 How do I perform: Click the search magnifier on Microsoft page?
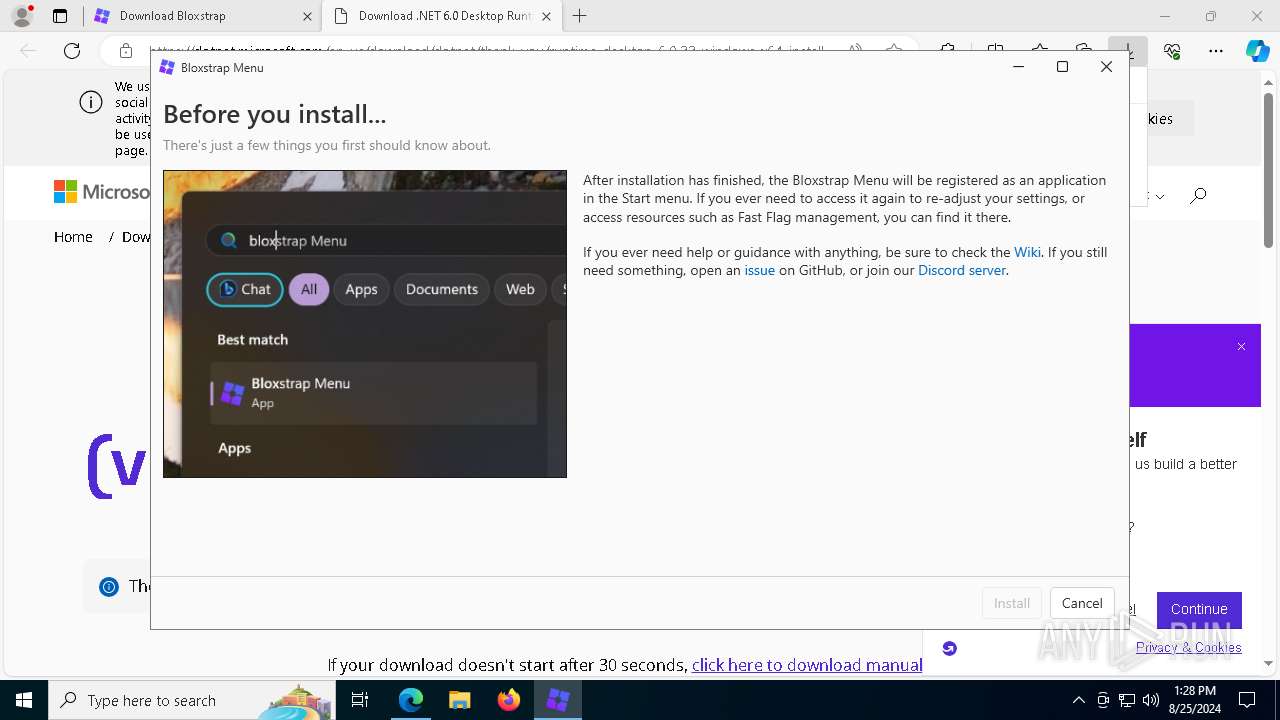click(x=1198, y=195)
